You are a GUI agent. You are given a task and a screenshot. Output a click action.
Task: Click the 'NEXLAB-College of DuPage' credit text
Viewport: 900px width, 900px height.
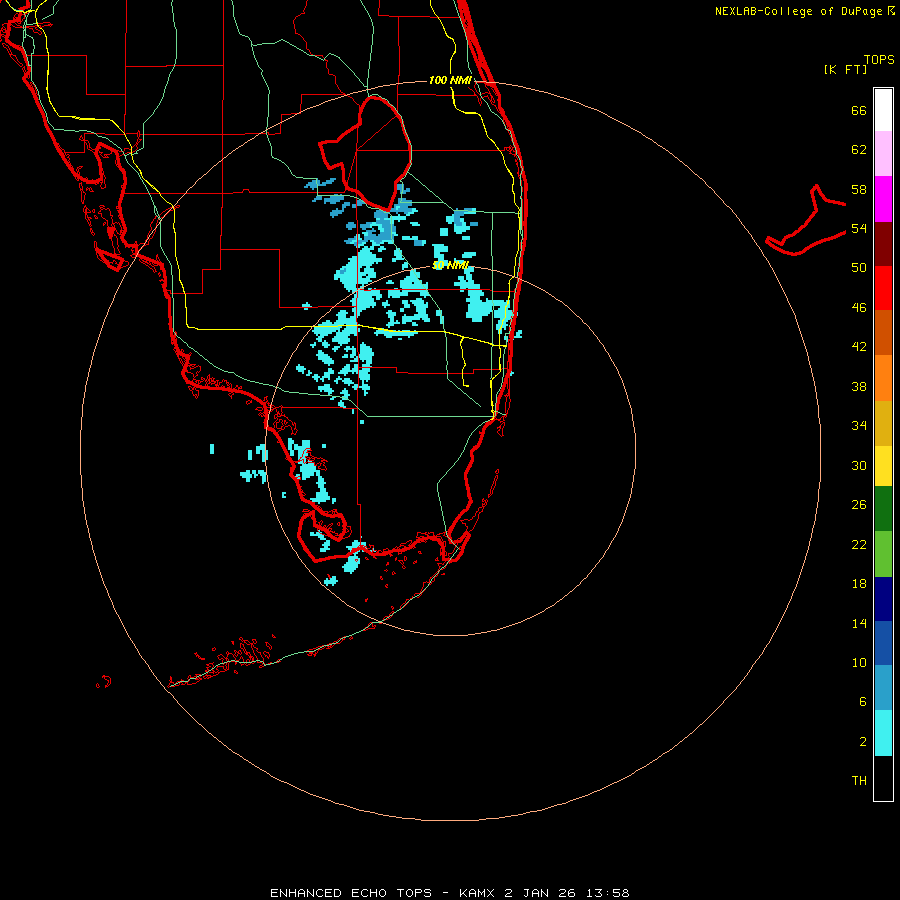(x=798, y=11)
